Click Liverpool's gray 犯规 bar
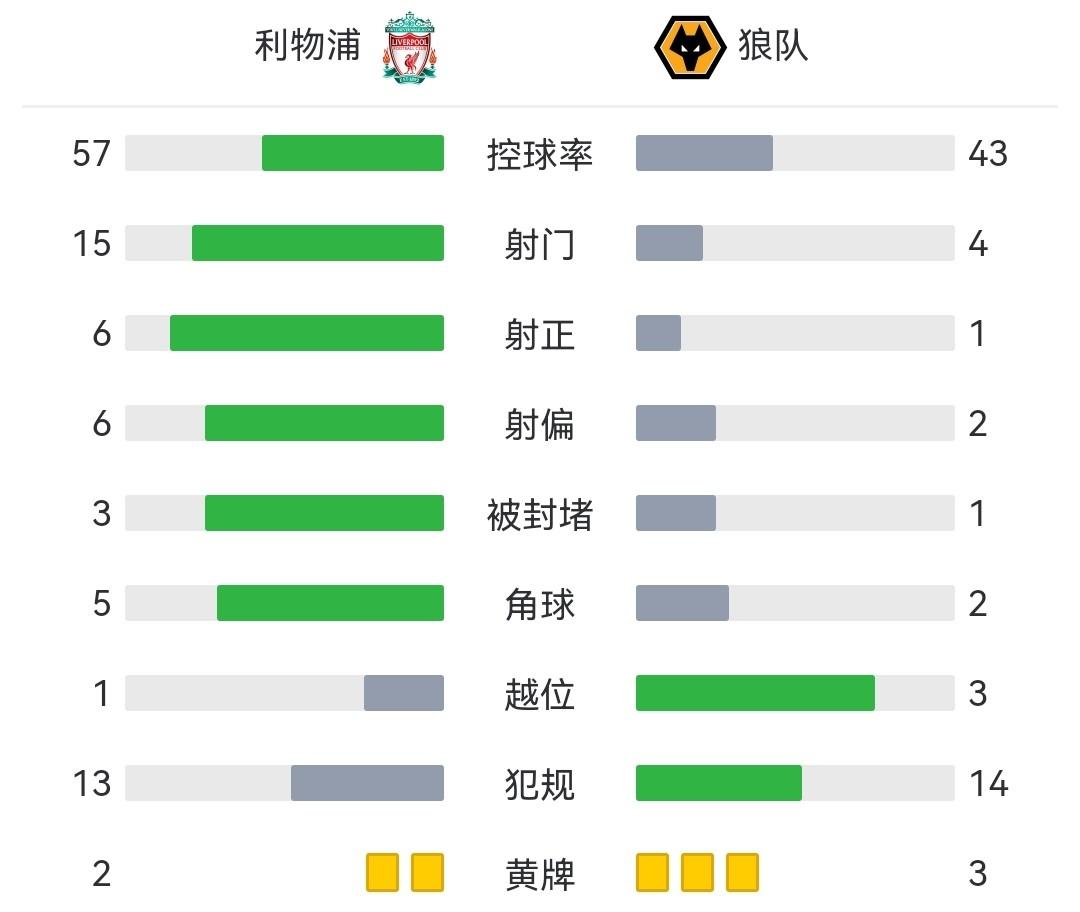The image size is (1080, 912). pyautogui.click(x=367, y=783)
